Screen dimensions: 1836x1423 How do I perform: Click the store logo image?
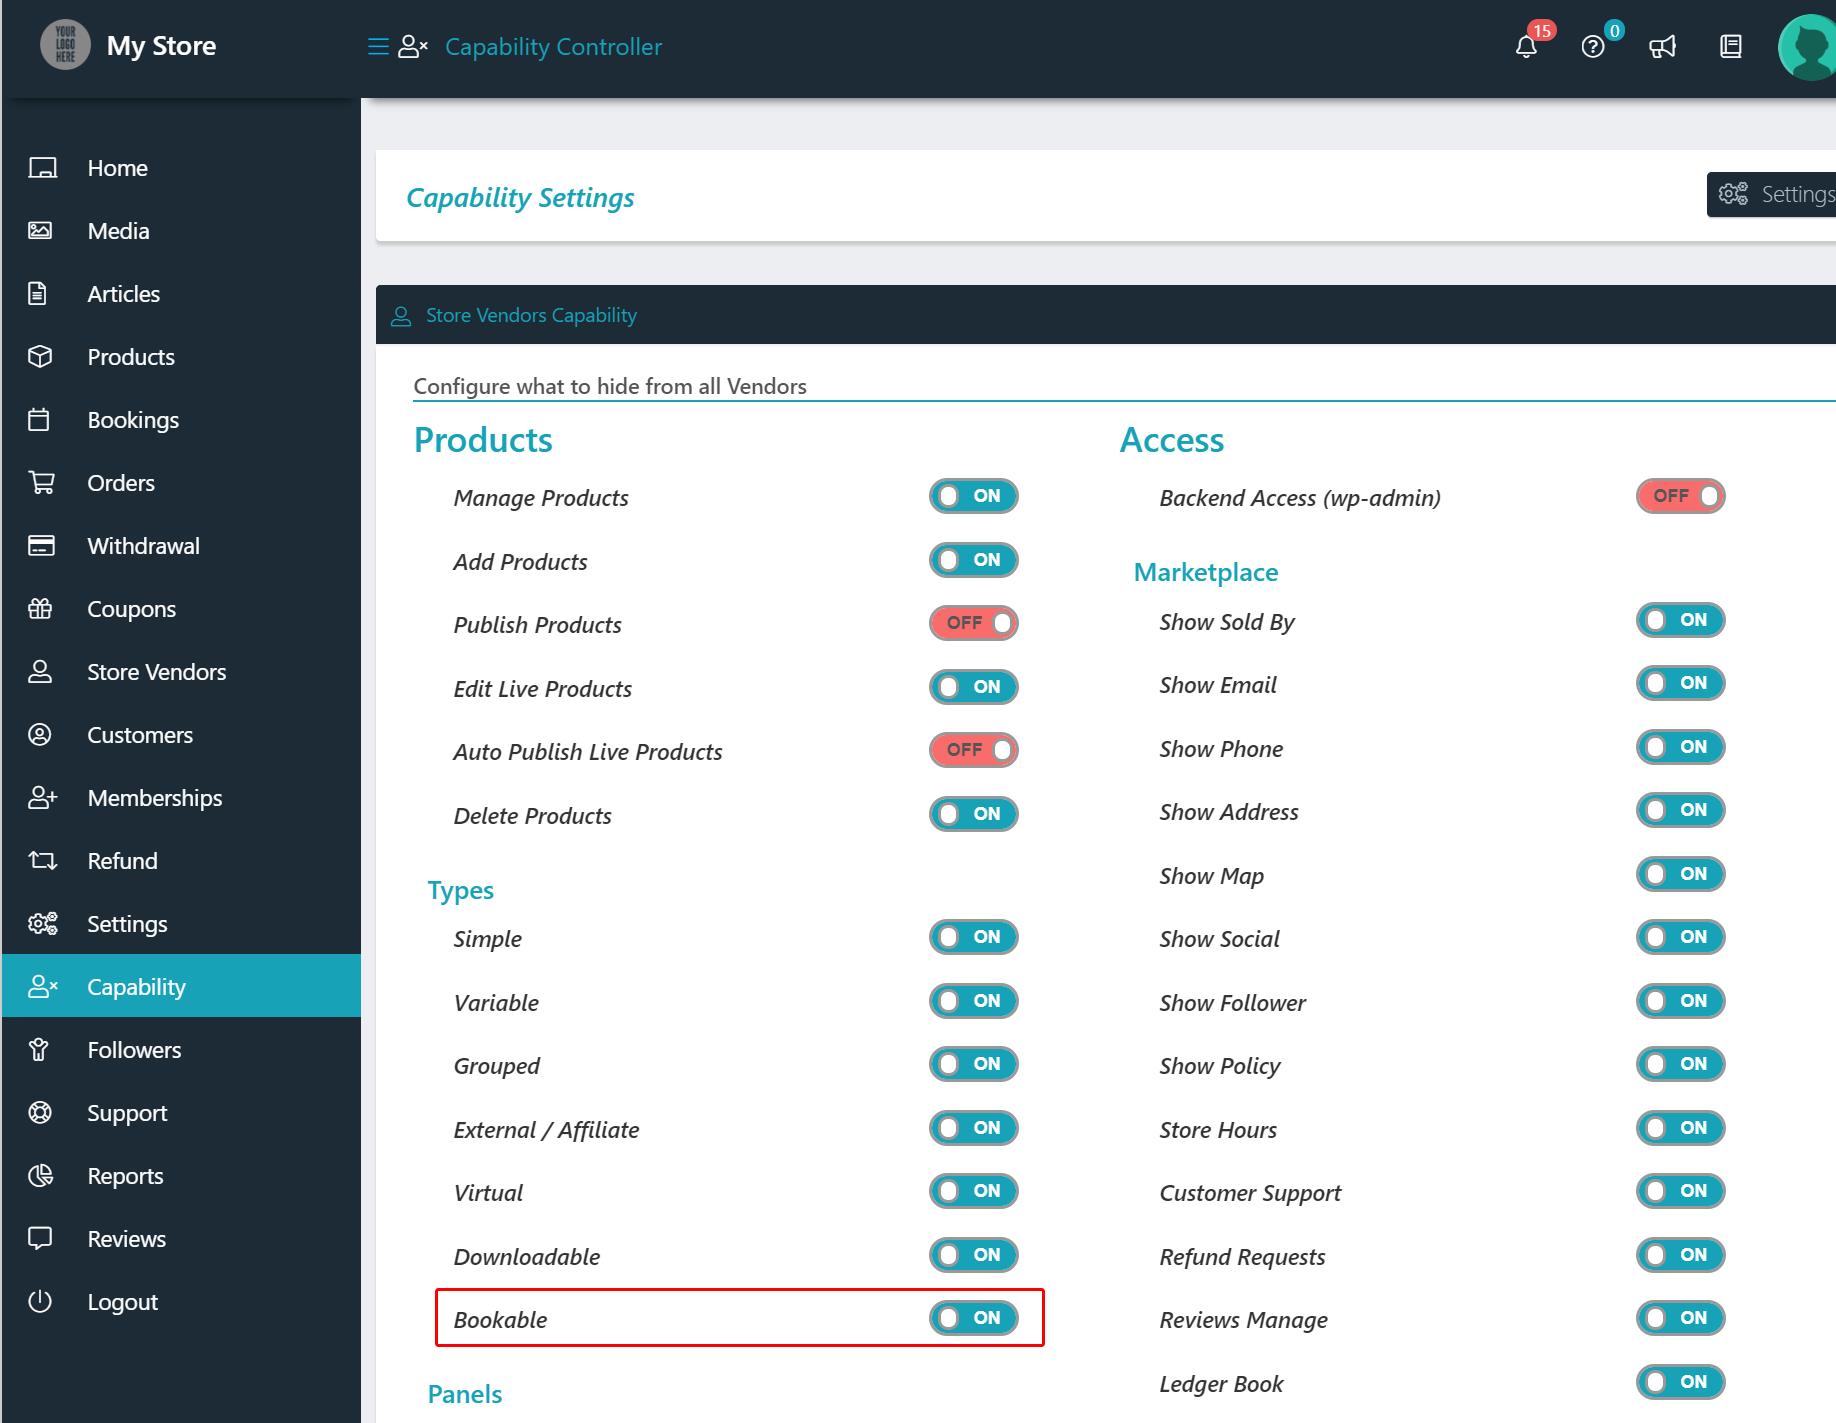(65, 46)
